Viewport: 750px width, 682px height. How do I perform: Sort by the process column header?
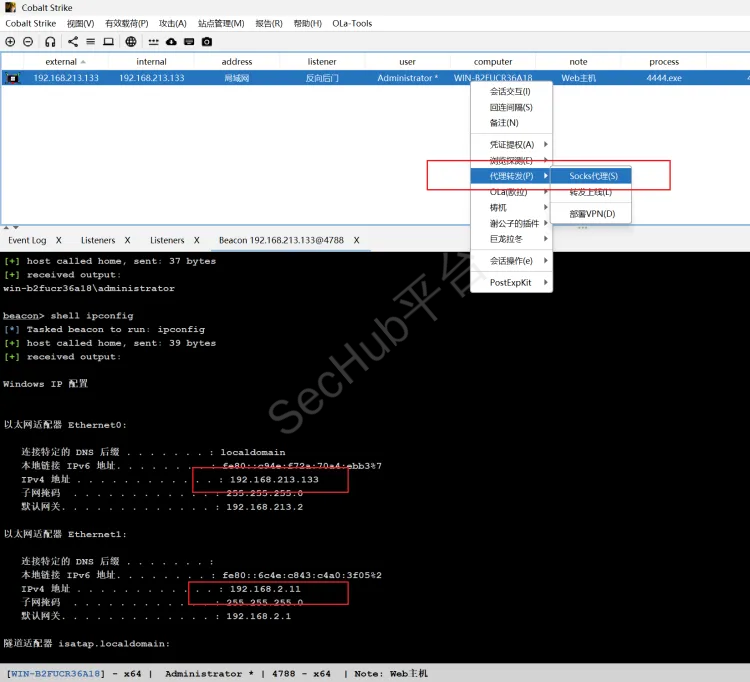(x=664, y=62)
